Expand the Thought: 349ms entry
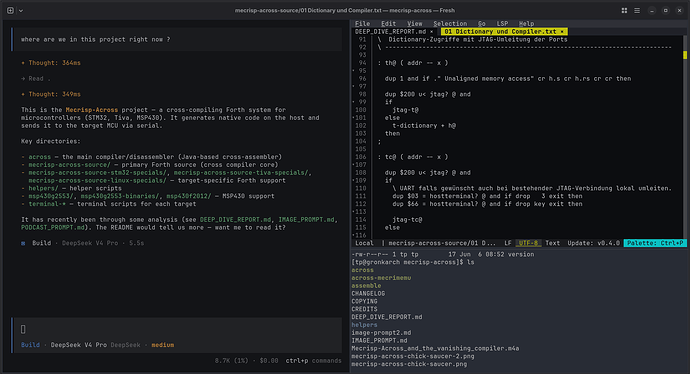The height and width of the screenshot is (374, 690). point(51,94)
